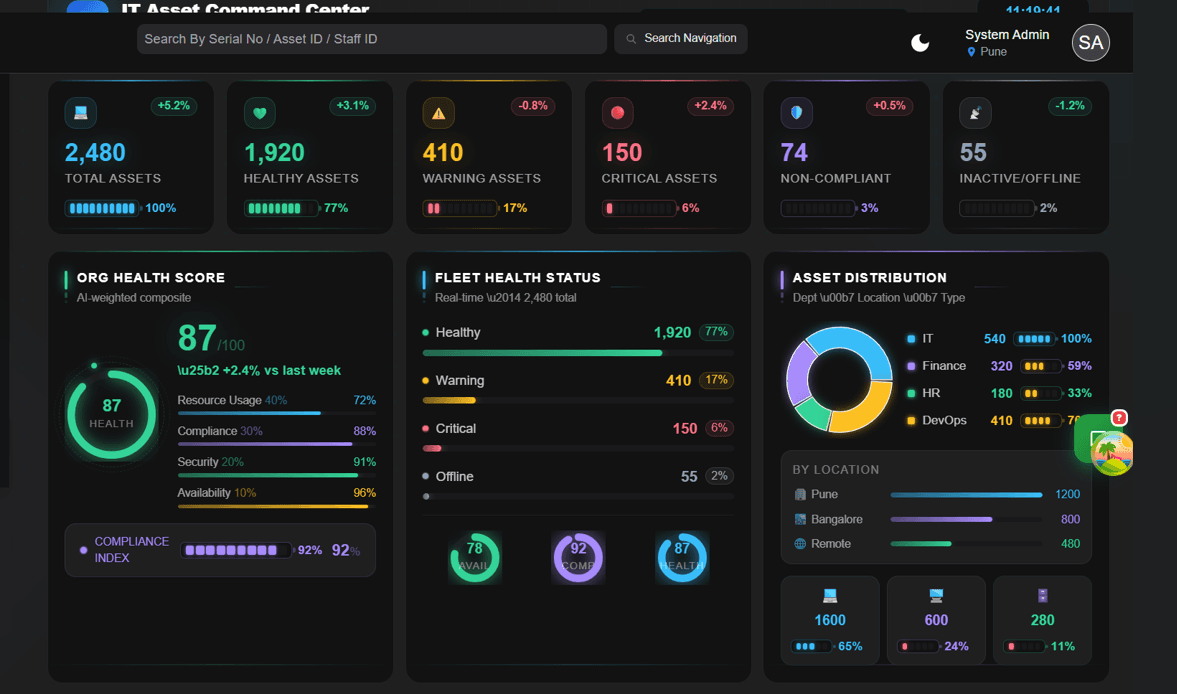The image size is (1177, 694).
Task: Click the Resource Usage 72% bar
Action: point(276,413)
